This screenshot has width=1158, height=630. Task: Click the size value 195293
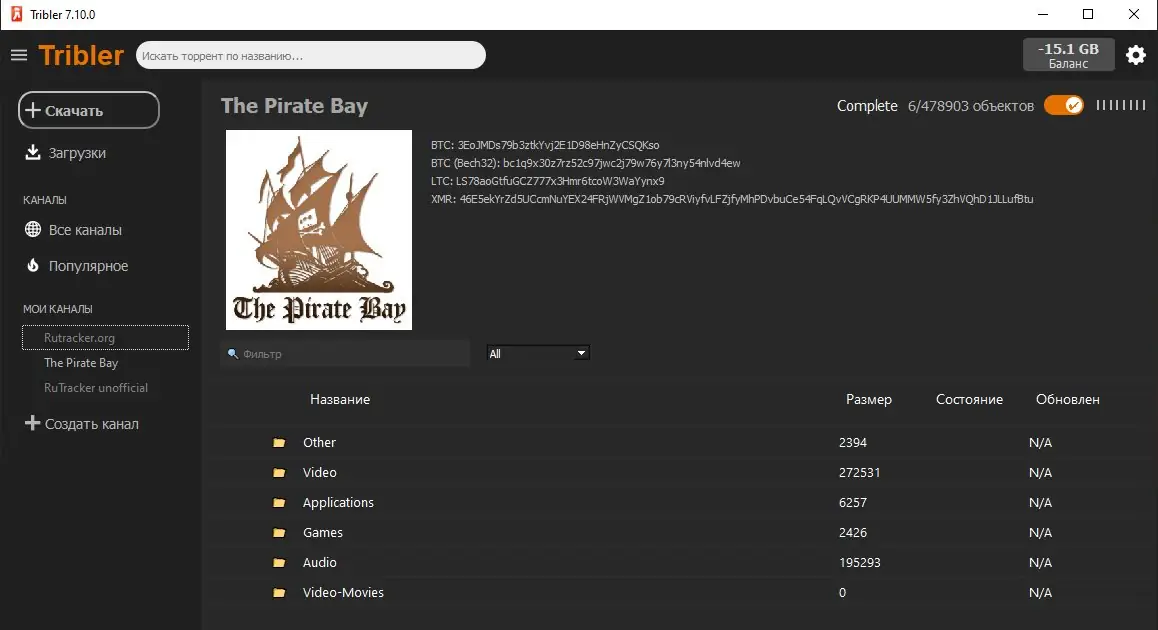pos(860,563)
